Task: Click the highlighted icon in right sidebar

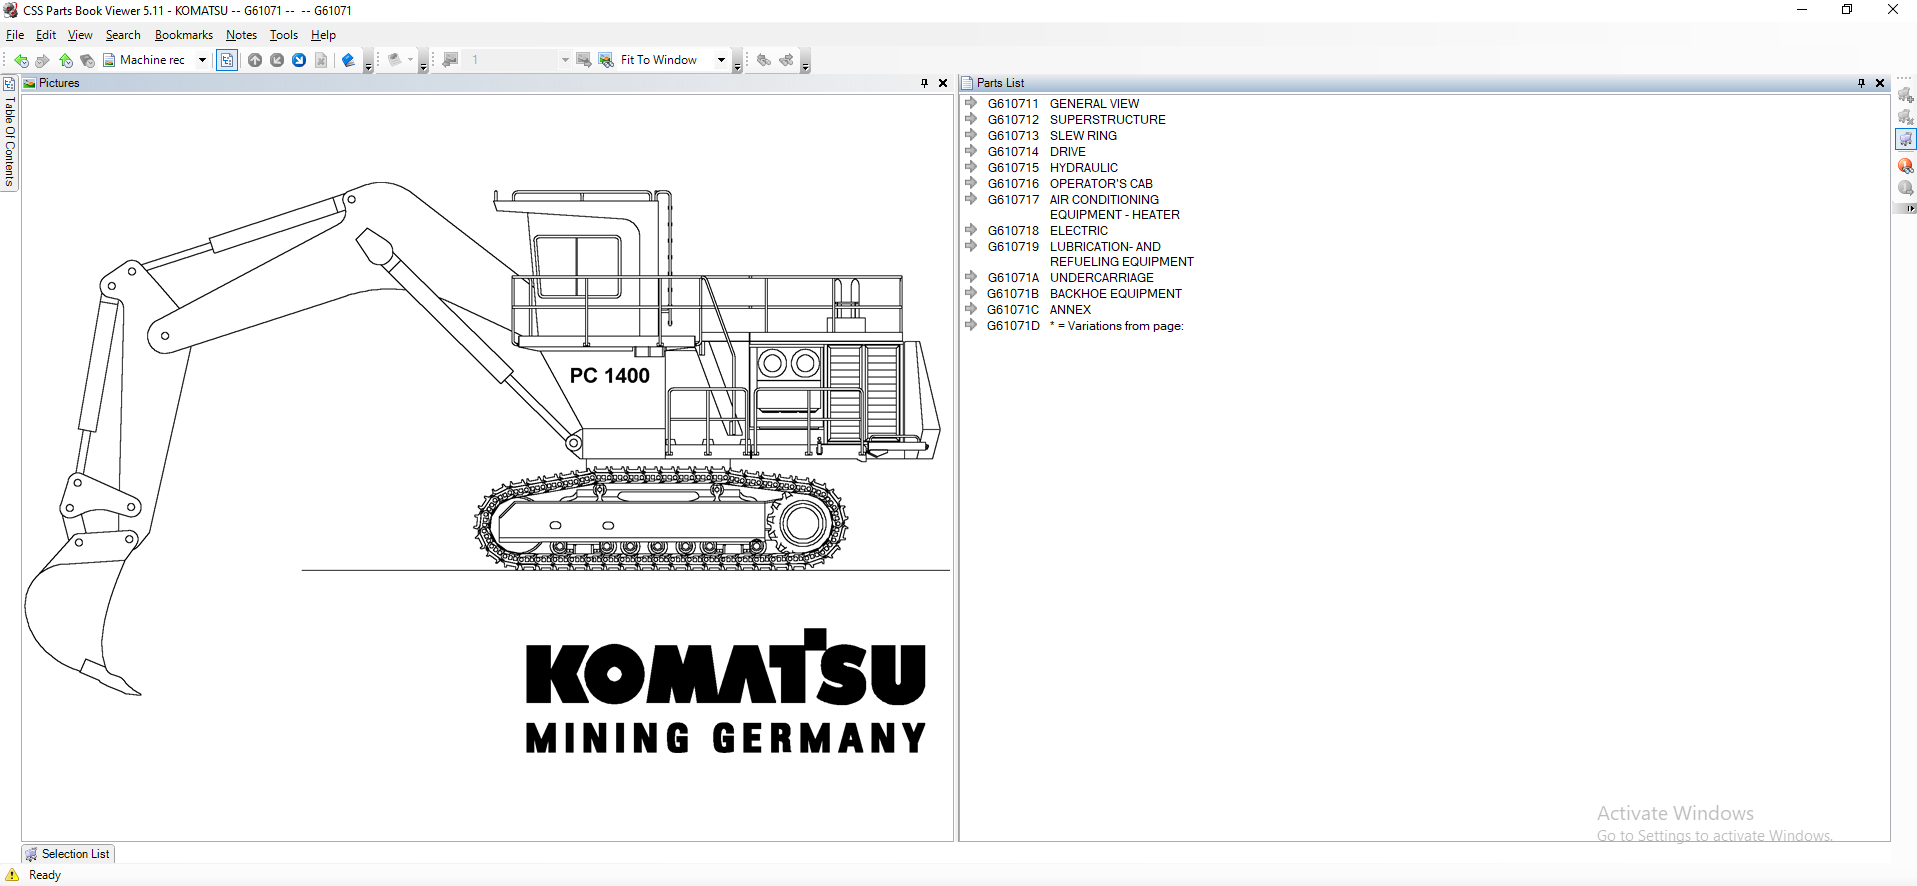Action: click(x=1905, y=139)
